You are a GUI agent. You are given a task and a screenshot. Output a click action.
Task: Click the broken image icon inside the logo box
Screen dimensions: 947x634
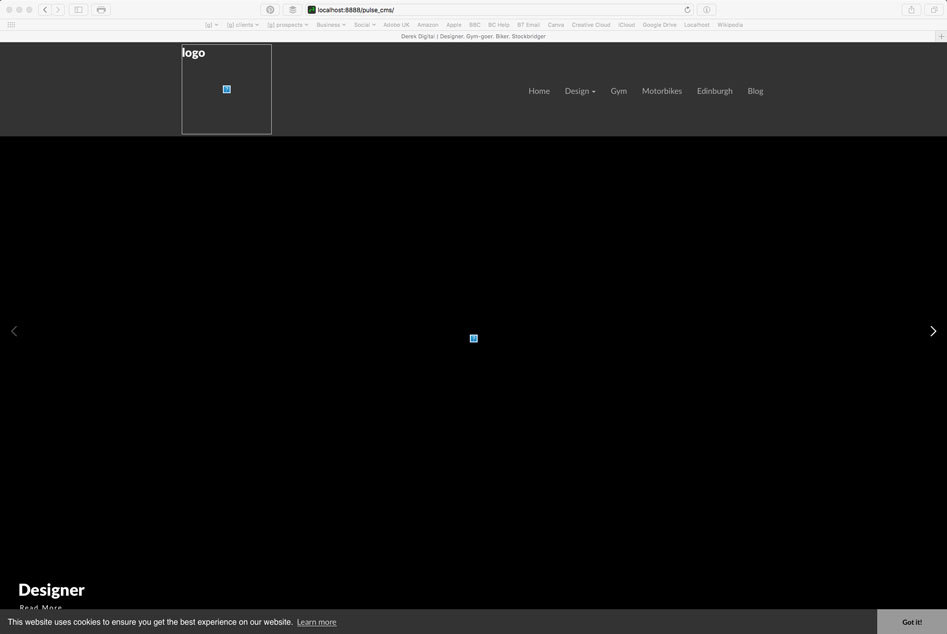(x=226, y=89)
